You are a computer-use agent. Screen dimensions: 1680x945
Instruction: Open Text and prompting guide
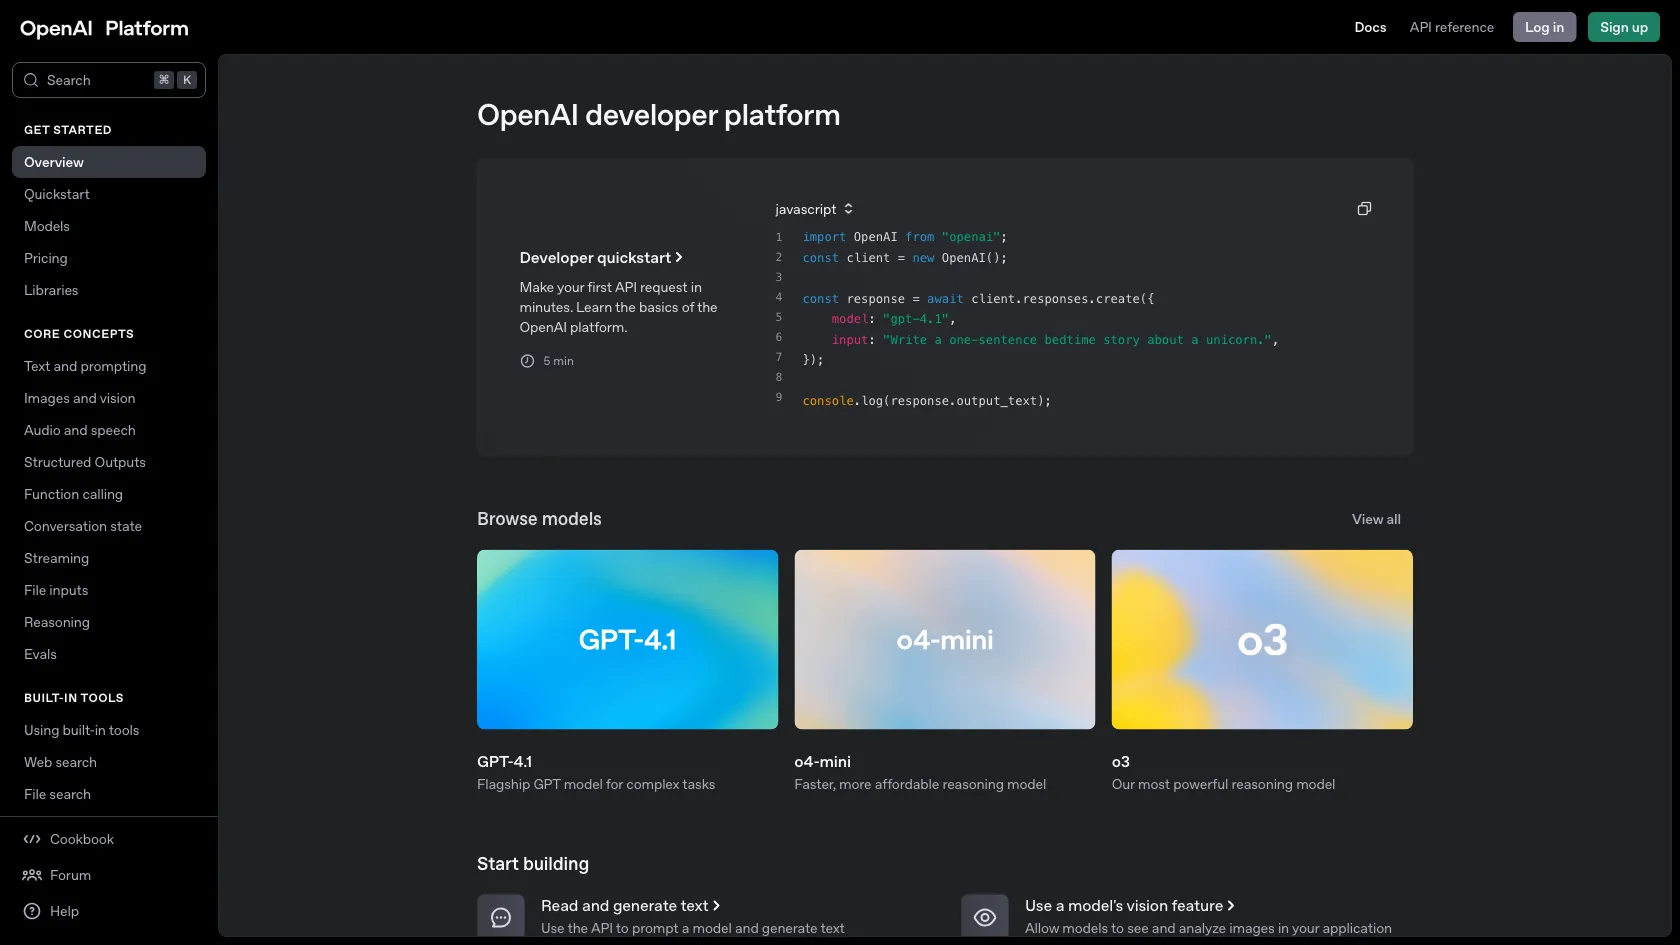point(109,366)
